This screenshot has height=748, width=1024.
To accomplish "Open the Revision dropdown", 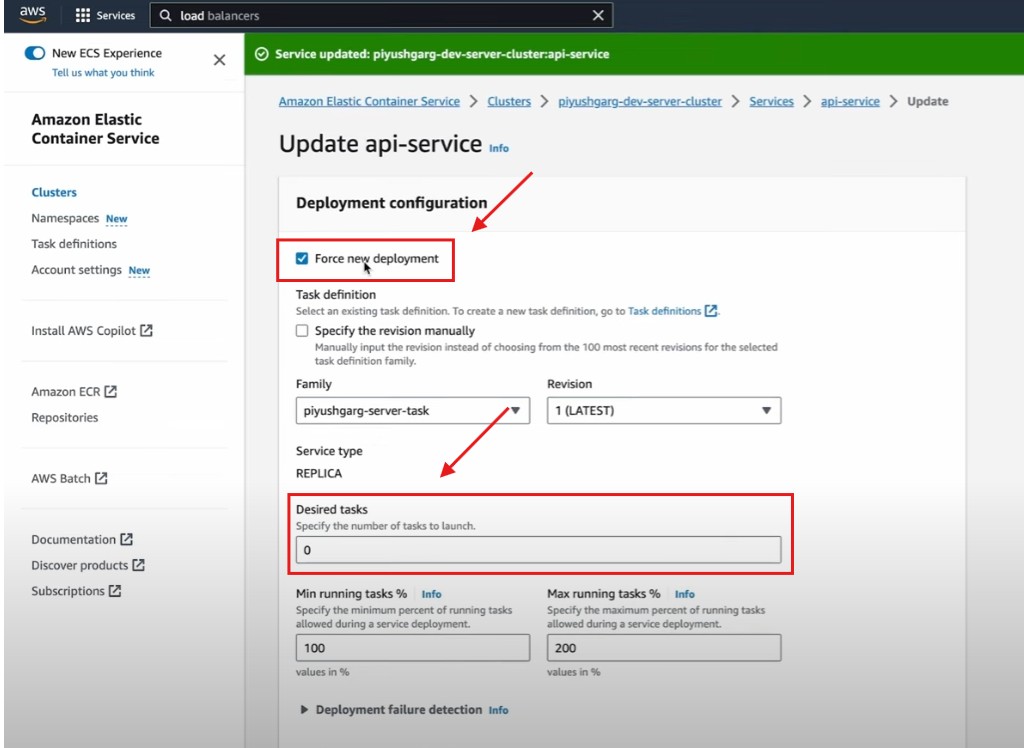I will point(663,410).
